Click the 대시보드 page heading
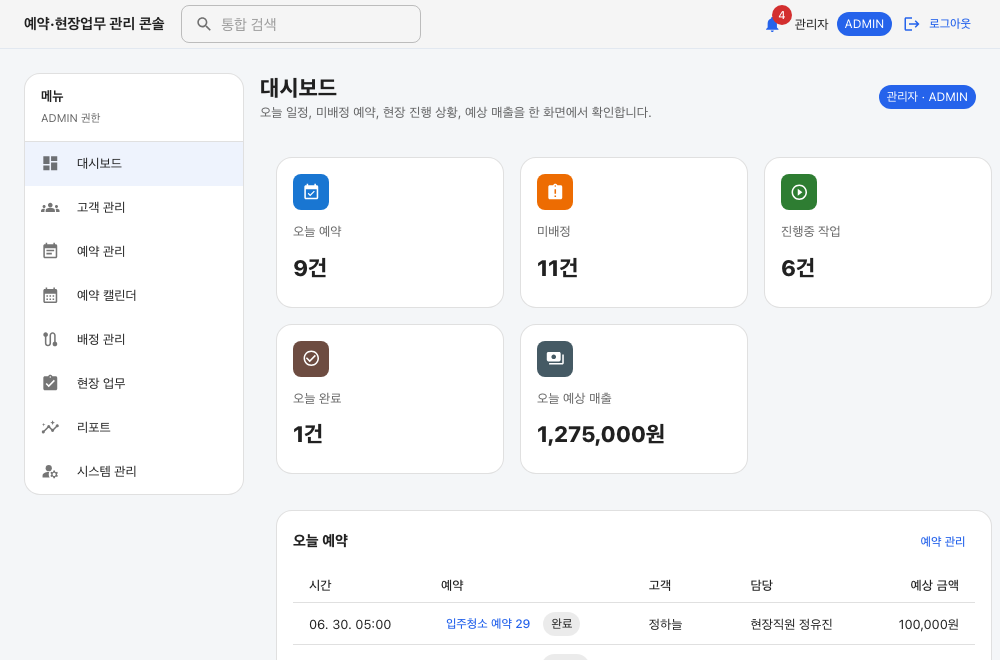 pos(298,87)
